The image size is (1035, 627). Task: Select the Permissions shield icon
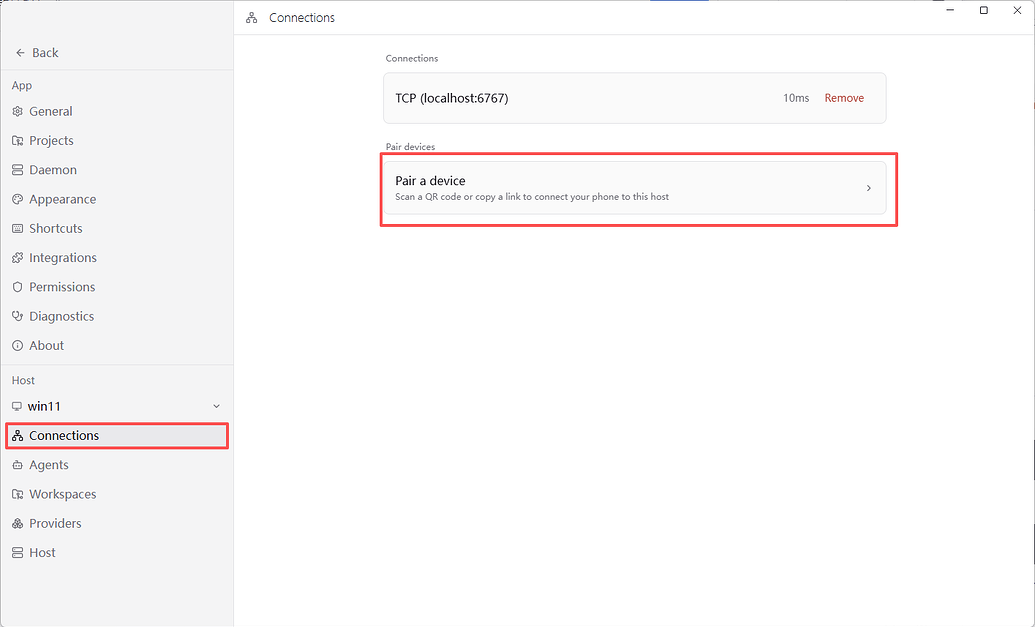(x=17, y=287)
